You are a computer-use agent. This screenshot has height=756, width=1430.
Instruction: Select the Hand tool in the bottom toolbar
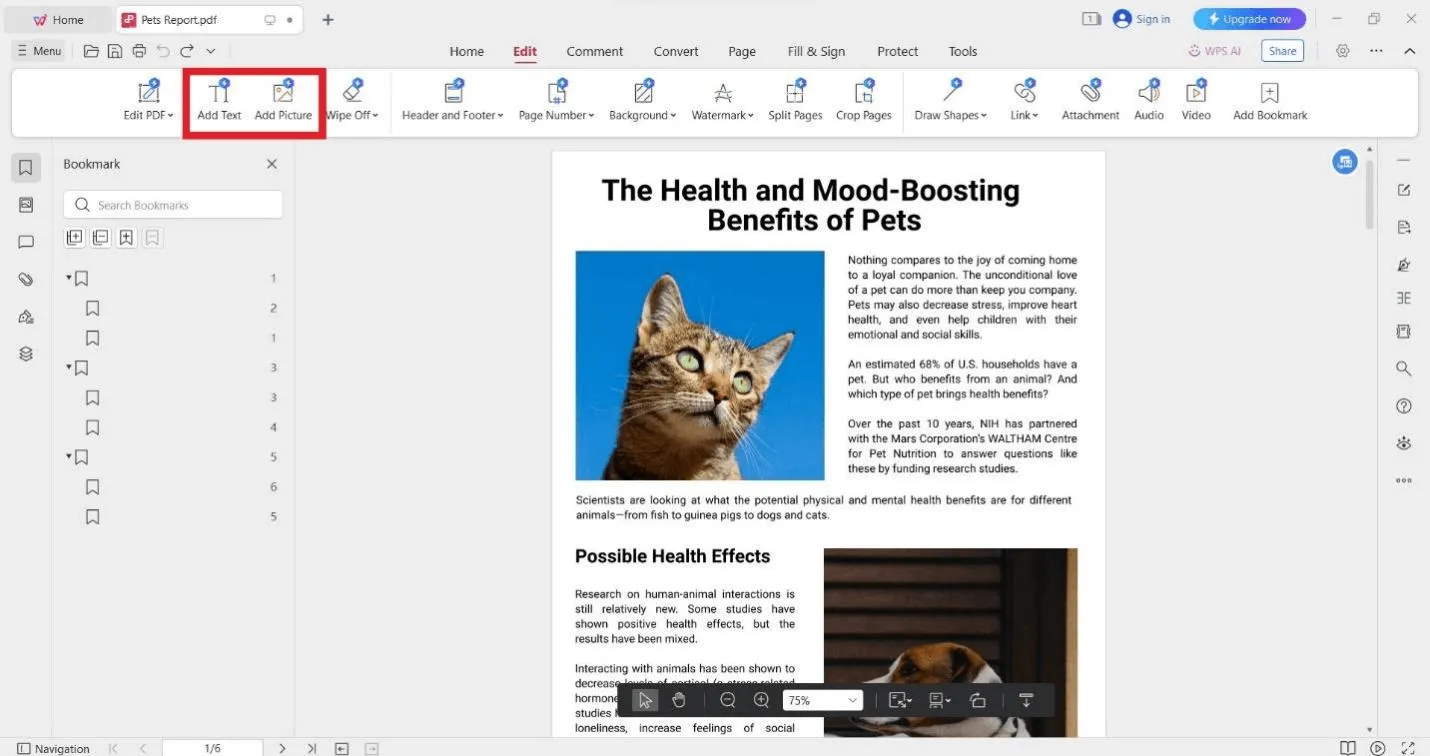(679, 699)
